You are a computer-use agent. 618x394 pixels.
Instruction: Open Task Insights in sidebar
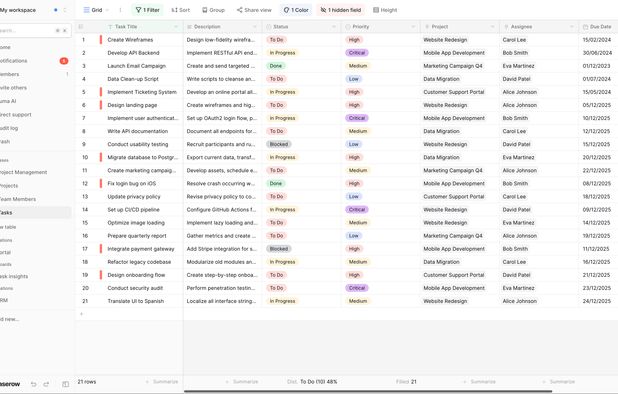point(35,276)
